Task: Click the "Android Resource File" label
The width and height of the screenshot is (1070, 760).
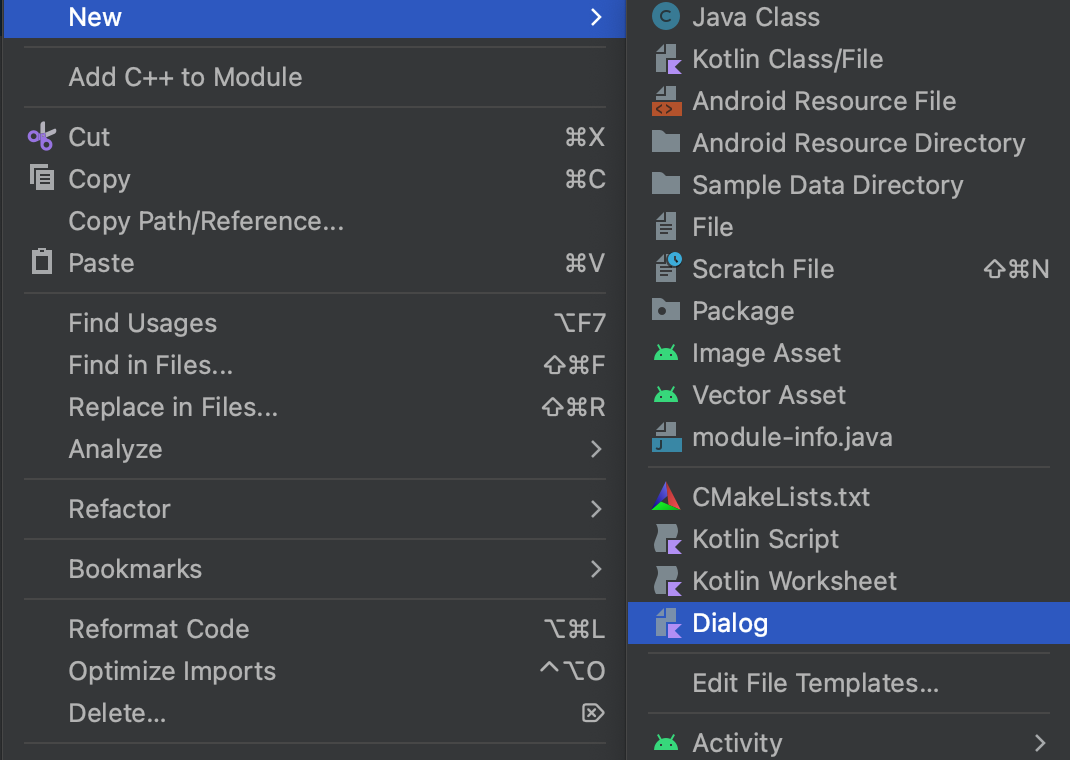Action: [x=824, y=101]
